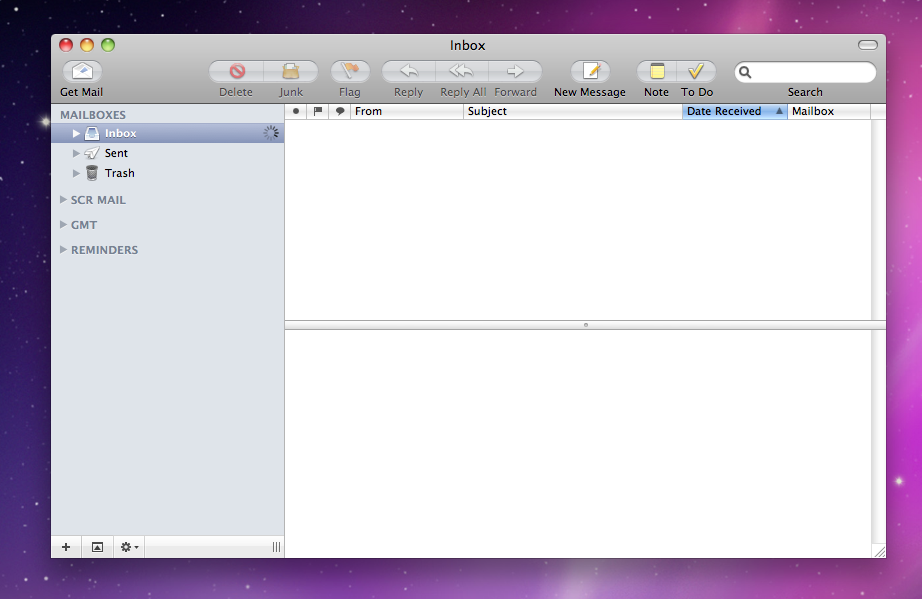Screen dimensions: 922x599
Task: Click the Reply arrow icon
Action: [408, 72]
